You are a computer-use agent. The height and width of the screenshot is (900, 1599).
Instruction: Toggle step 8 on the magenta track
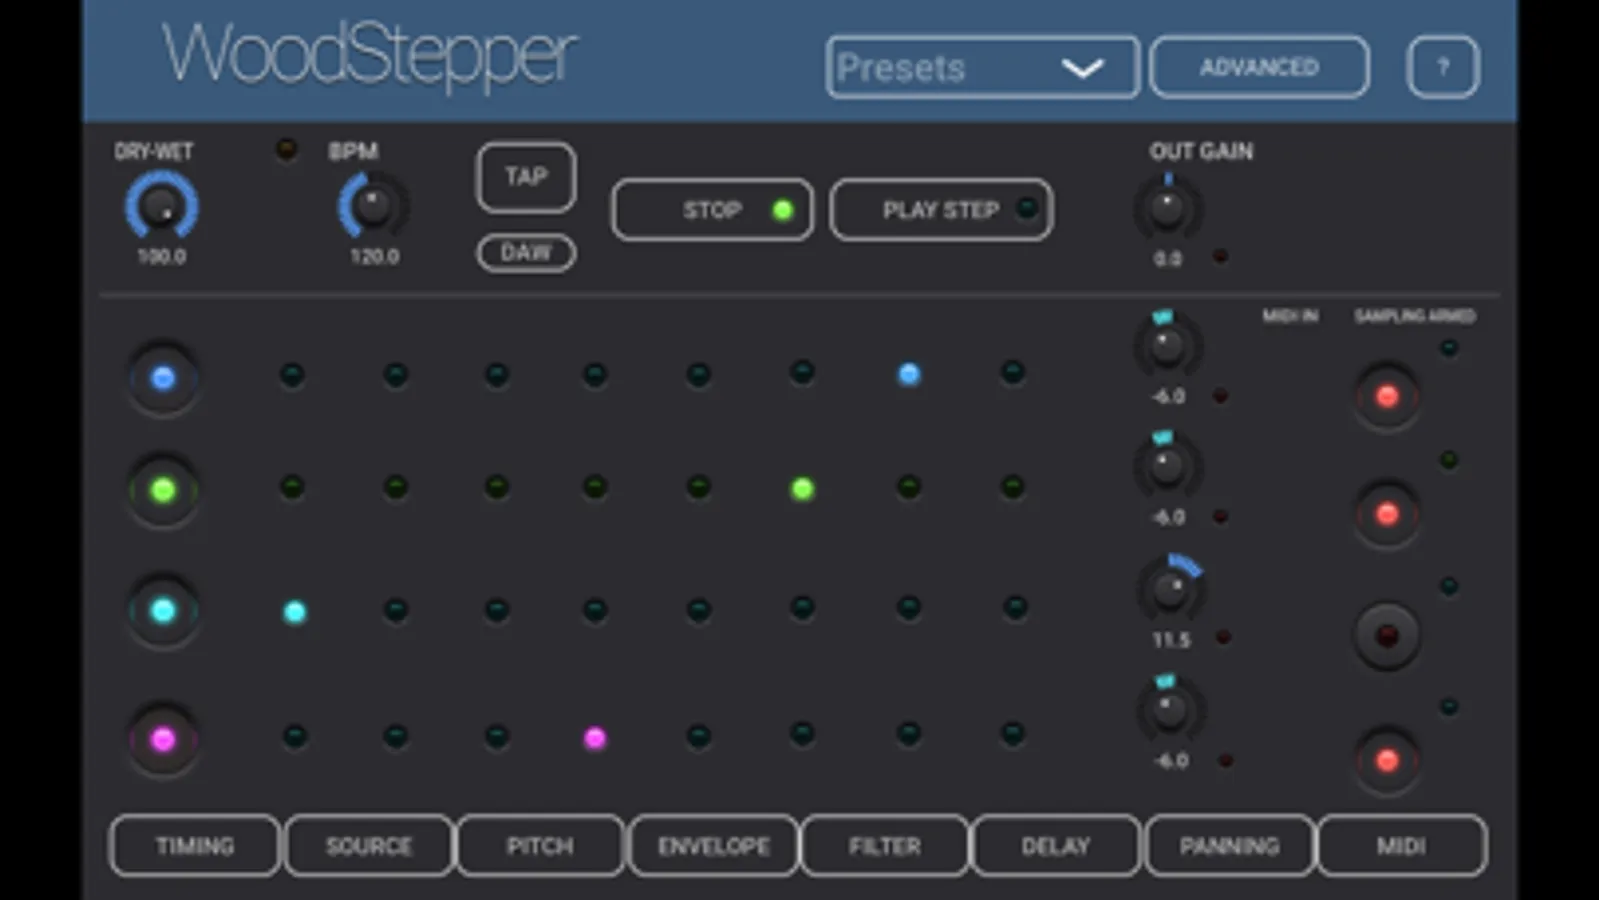coord(1013,734)
